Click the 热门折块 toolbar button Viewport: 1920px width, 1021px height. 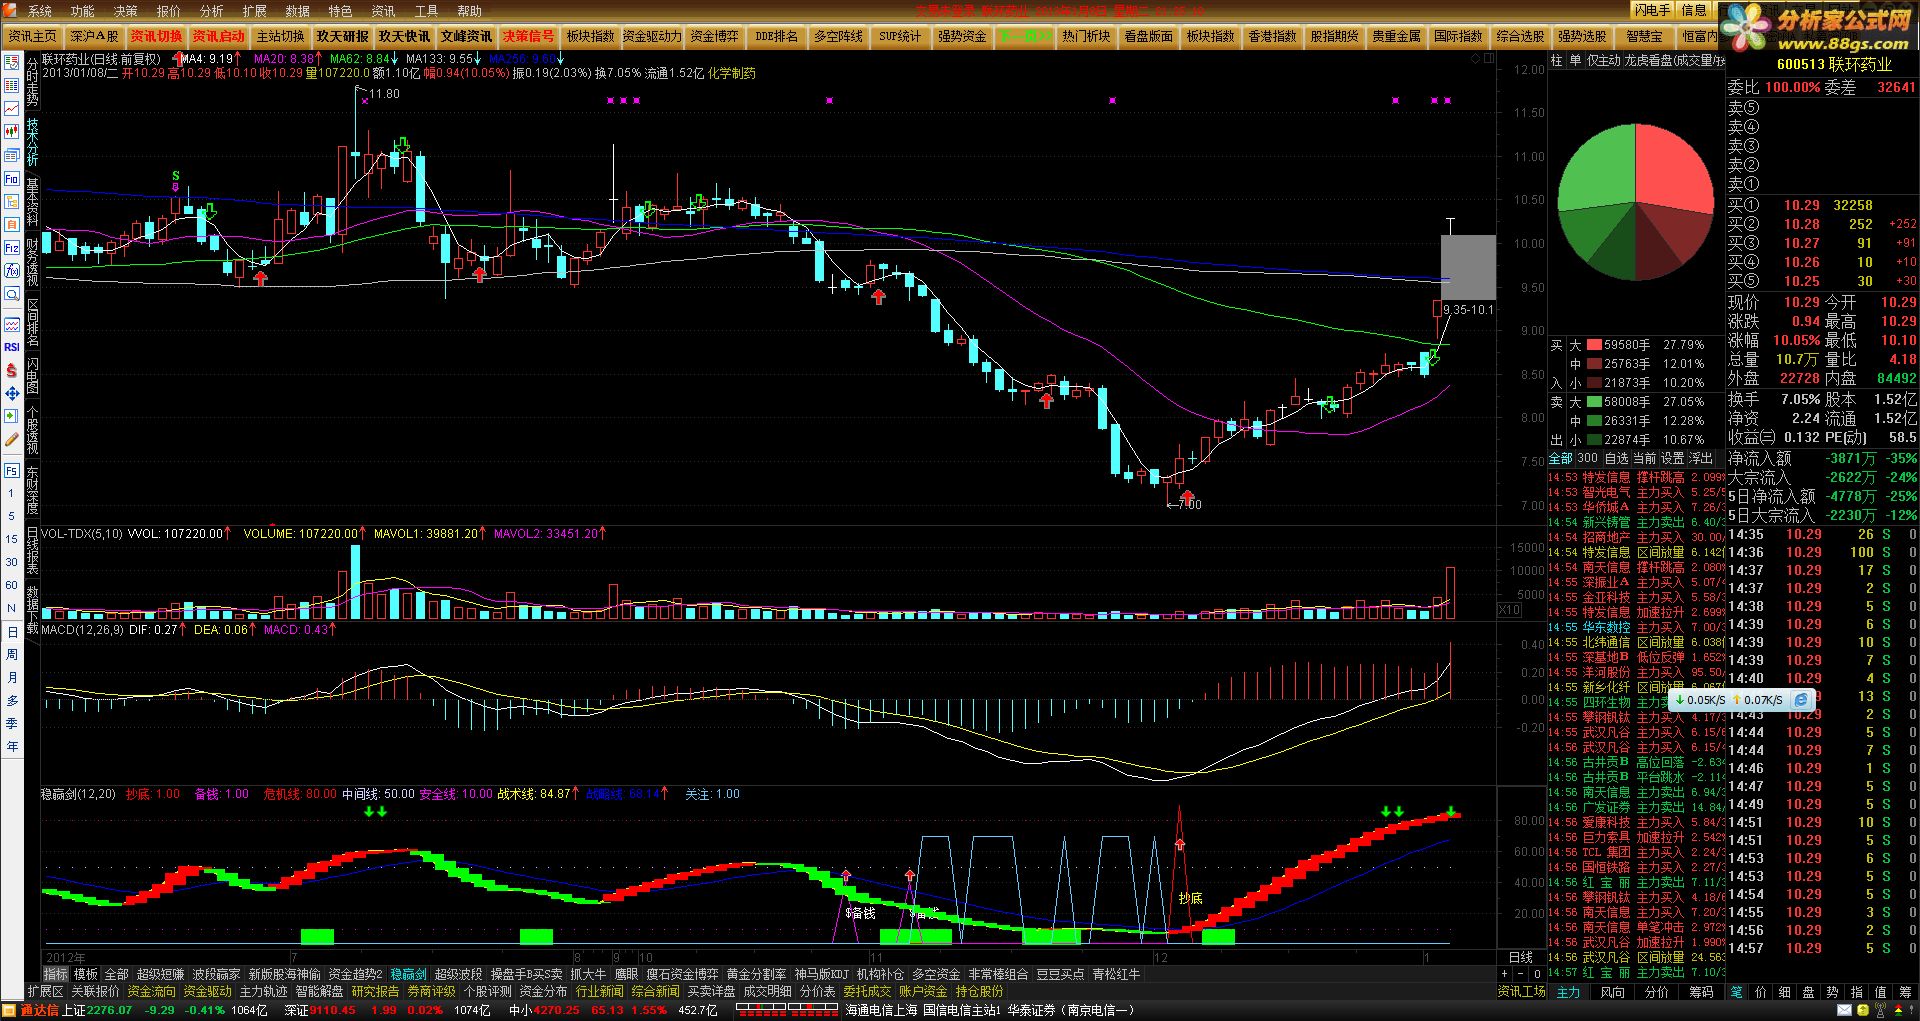pyautogui.click(x=1086, y=36)
